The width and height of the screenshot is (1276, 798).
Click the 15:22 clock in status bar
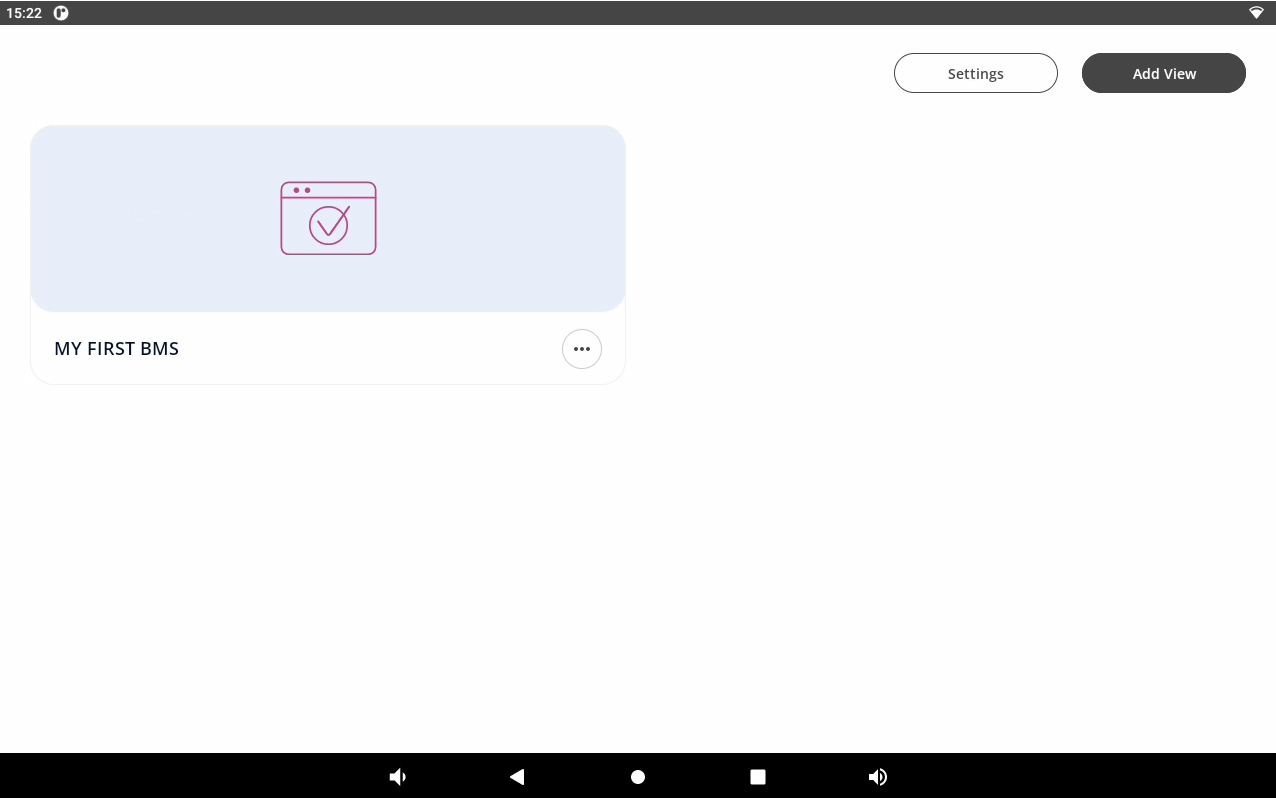[x=24, y=13]
